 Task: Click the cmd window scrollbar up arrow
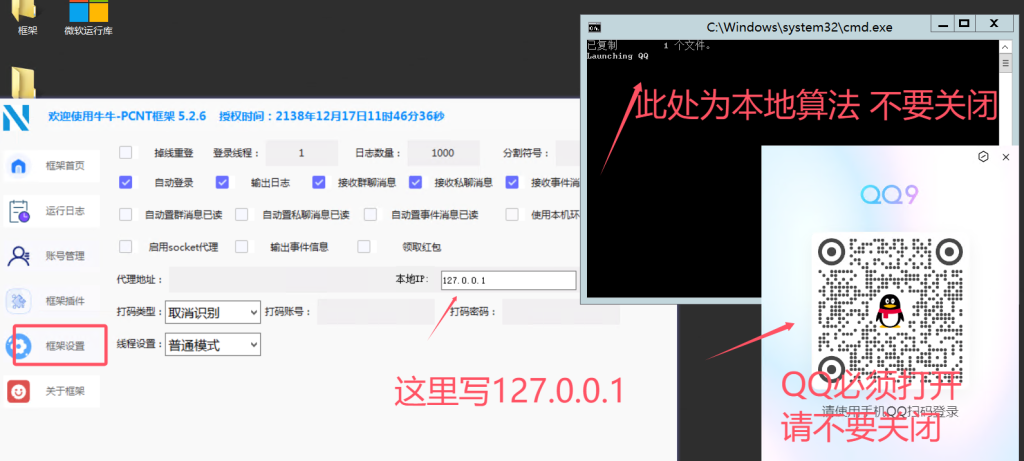click(x=1006, y=46)
